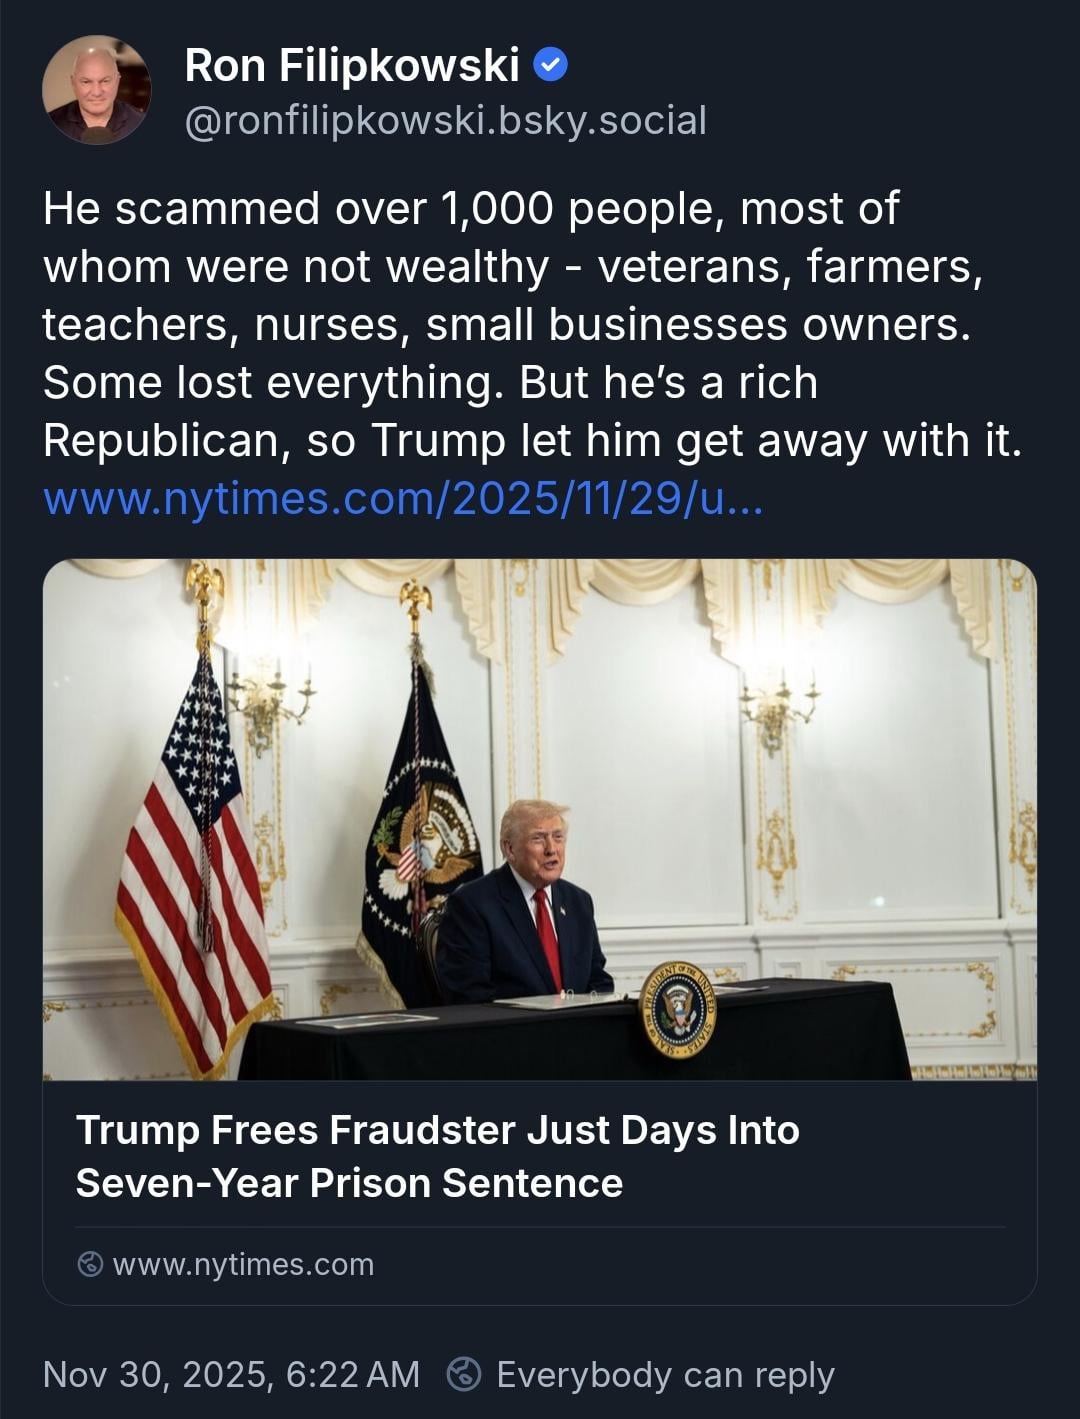This screenshot has width=1080, height=1419.
Task: Open the www.nytimes.com/2025/11/29 link in the post
Action: tap(403, 498)
